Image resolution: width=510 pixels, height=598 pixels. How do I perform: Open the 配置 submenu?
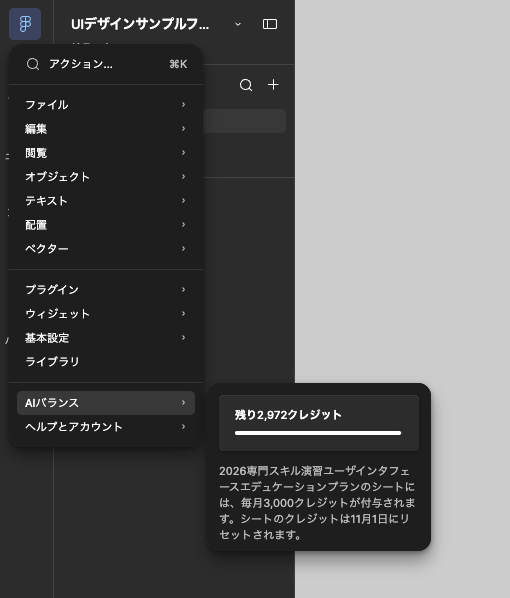point(106,225)
